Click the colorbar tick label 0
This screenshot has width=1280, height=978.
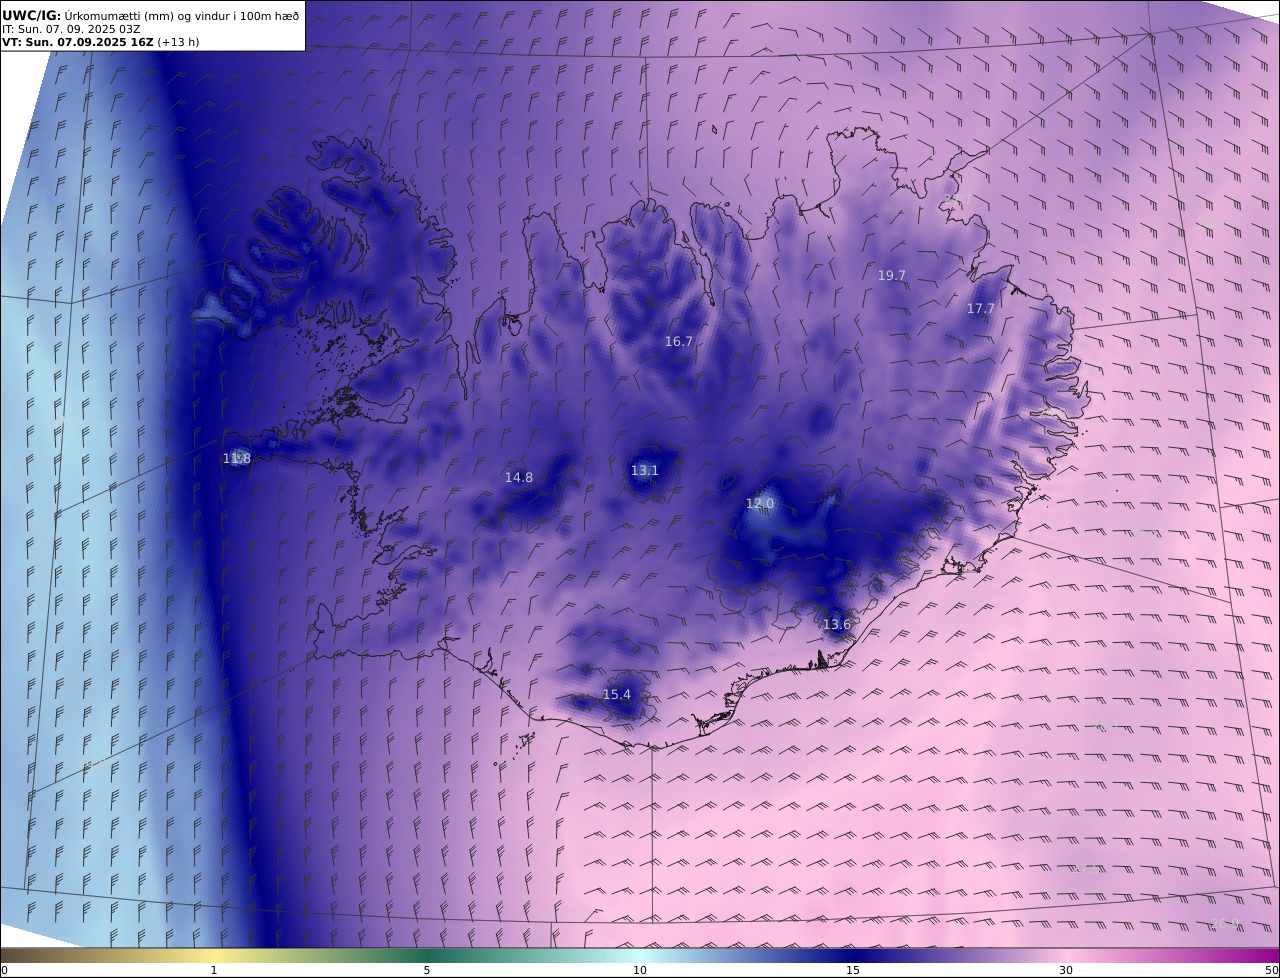(x=4, y=970)
